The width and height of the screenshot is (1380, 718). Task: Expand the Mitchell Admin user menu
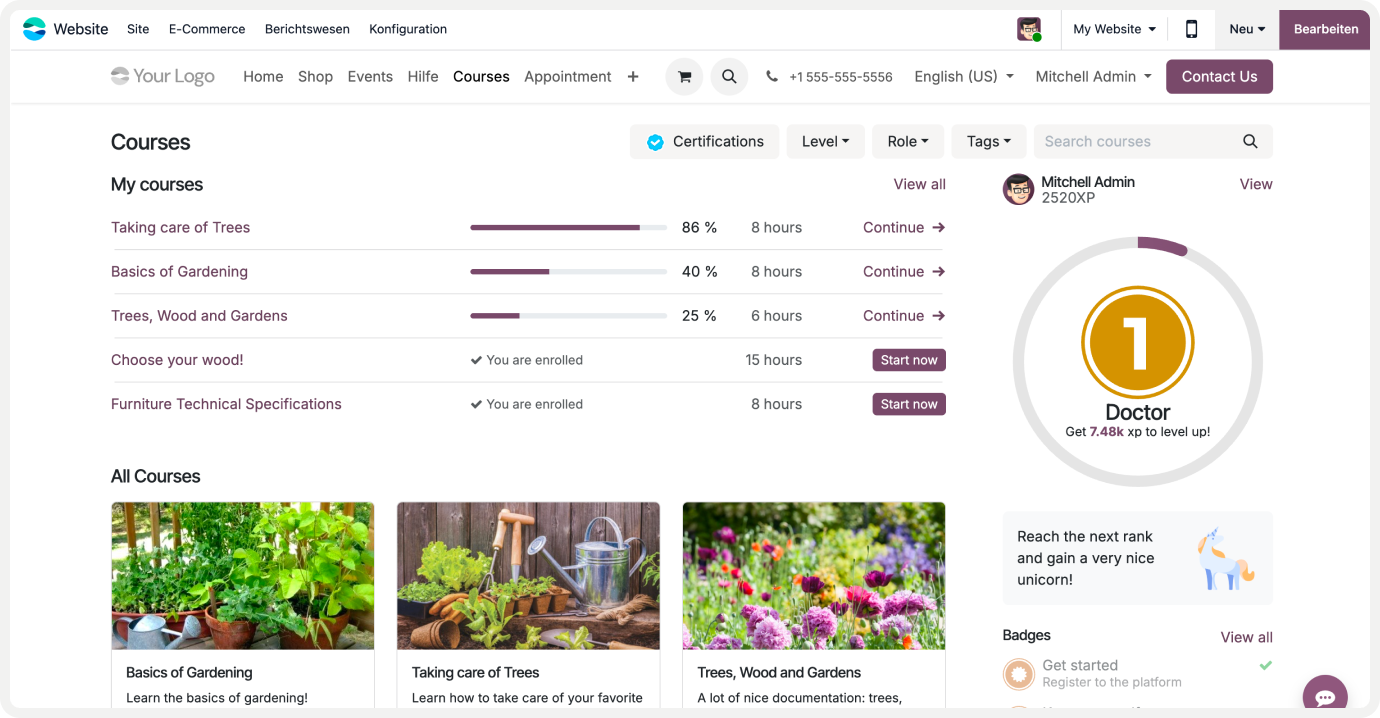point(1094,76)
